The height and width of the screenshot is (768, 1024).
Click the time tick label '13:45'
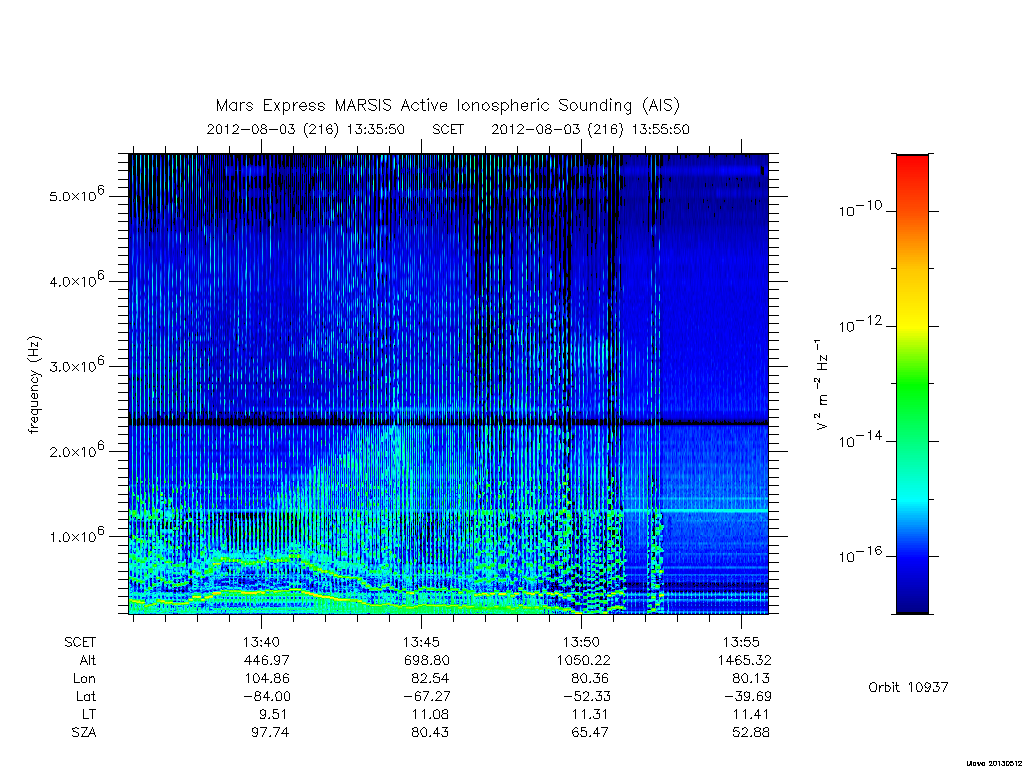(421, 643)
